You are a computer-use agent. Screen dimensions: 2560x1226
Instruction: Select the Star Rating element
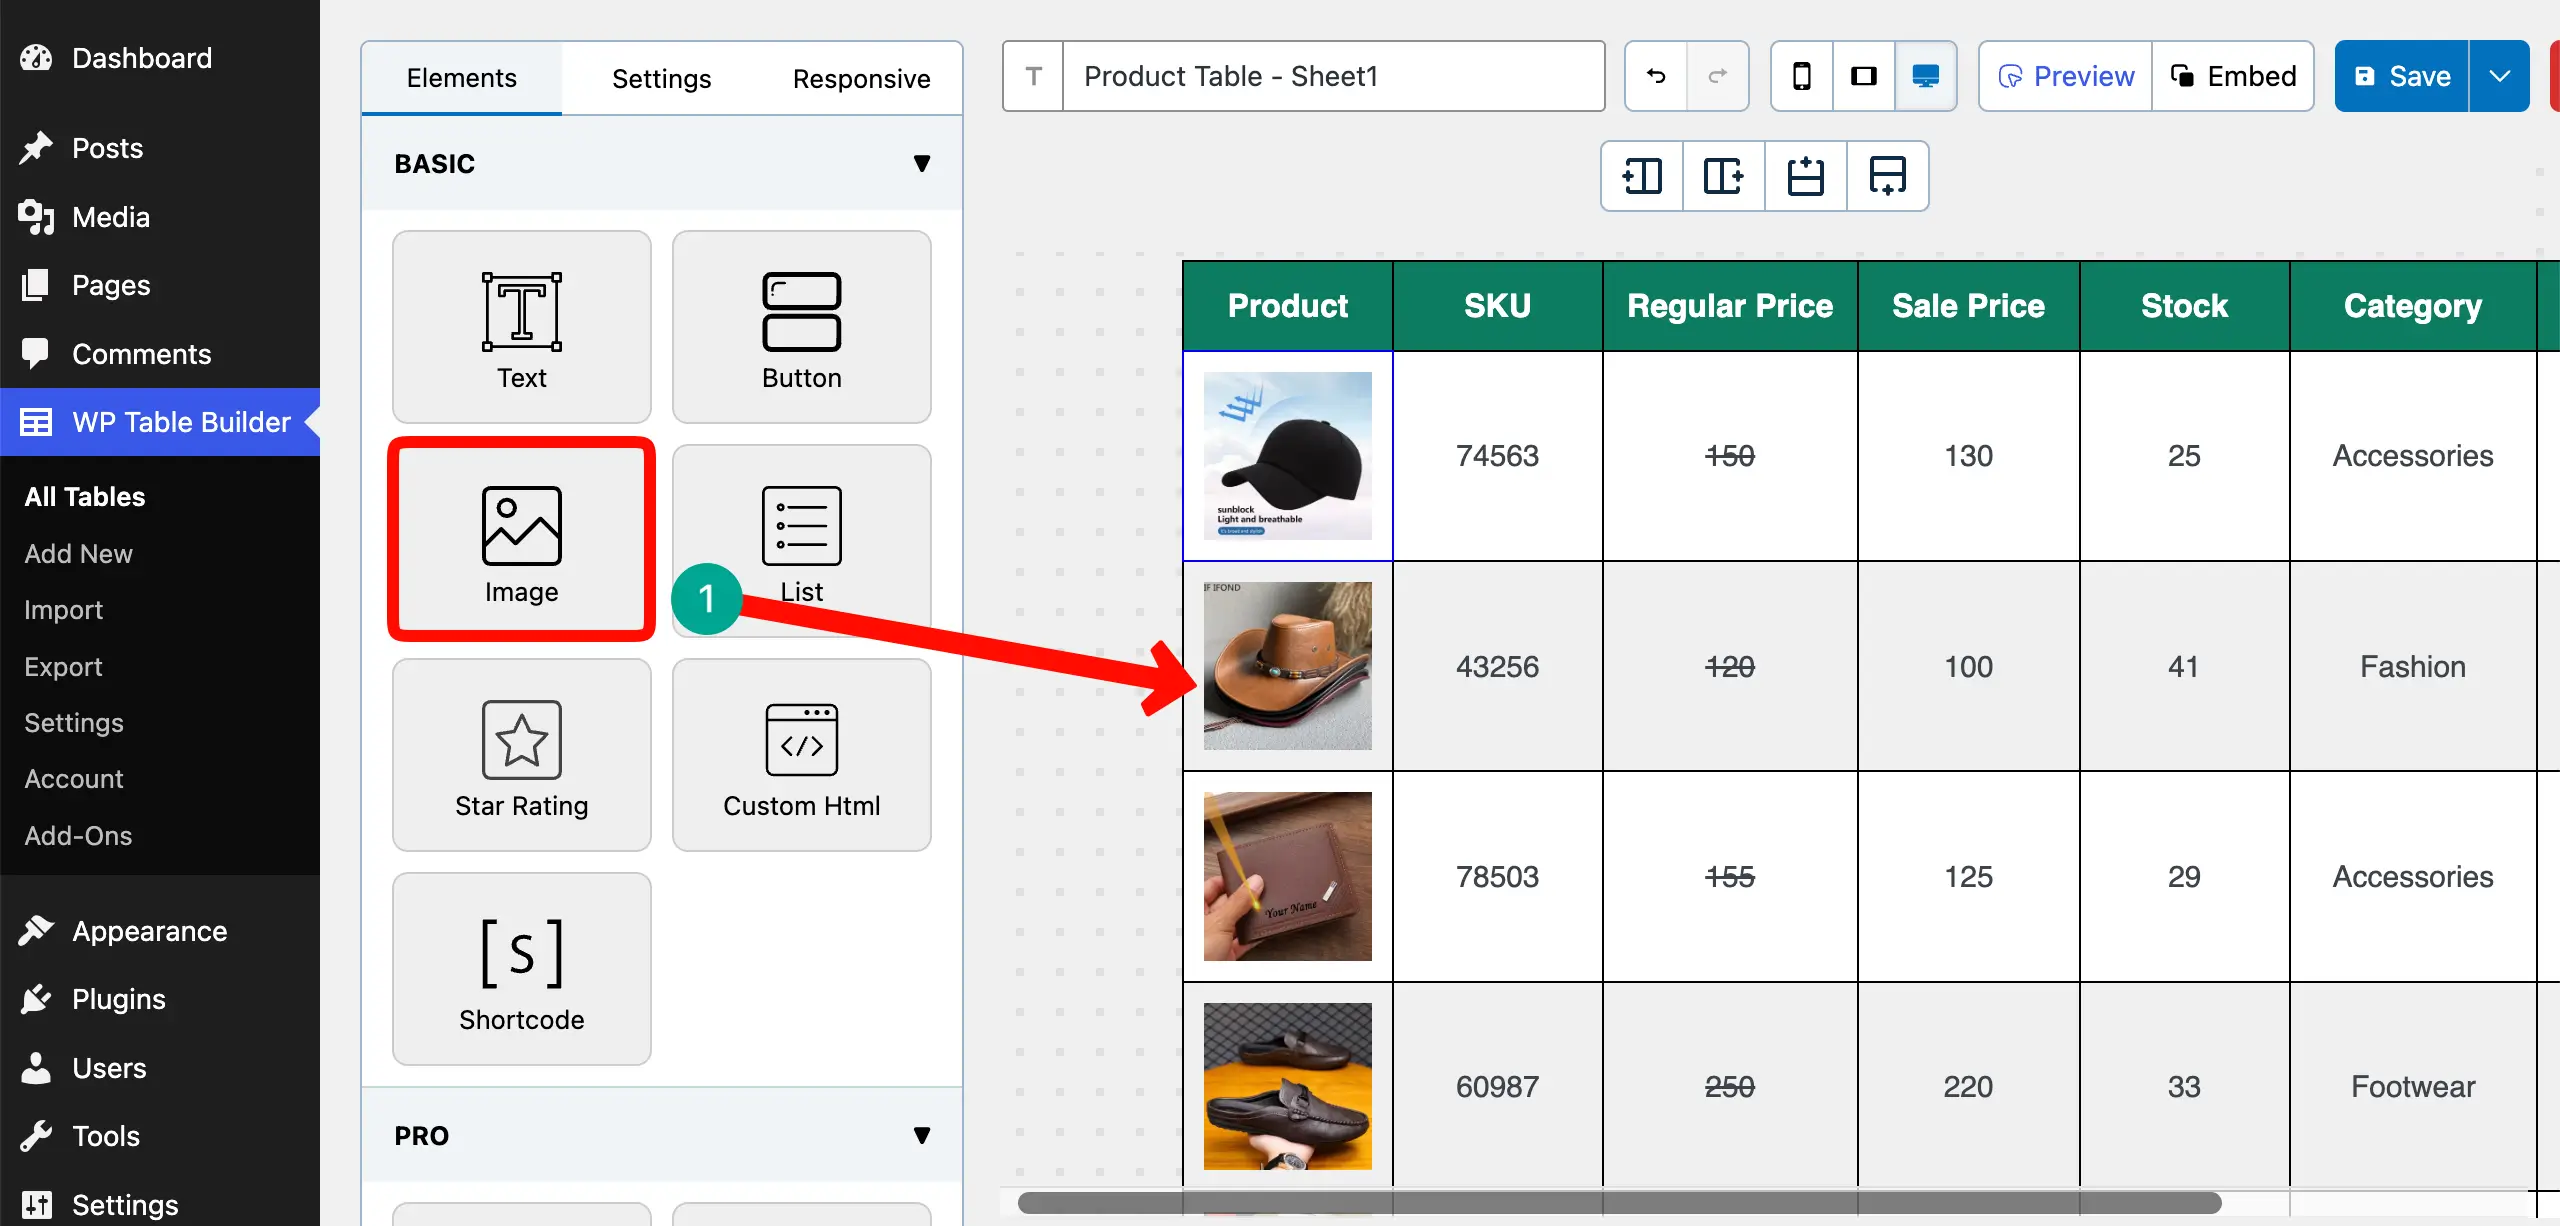point(521,755)
